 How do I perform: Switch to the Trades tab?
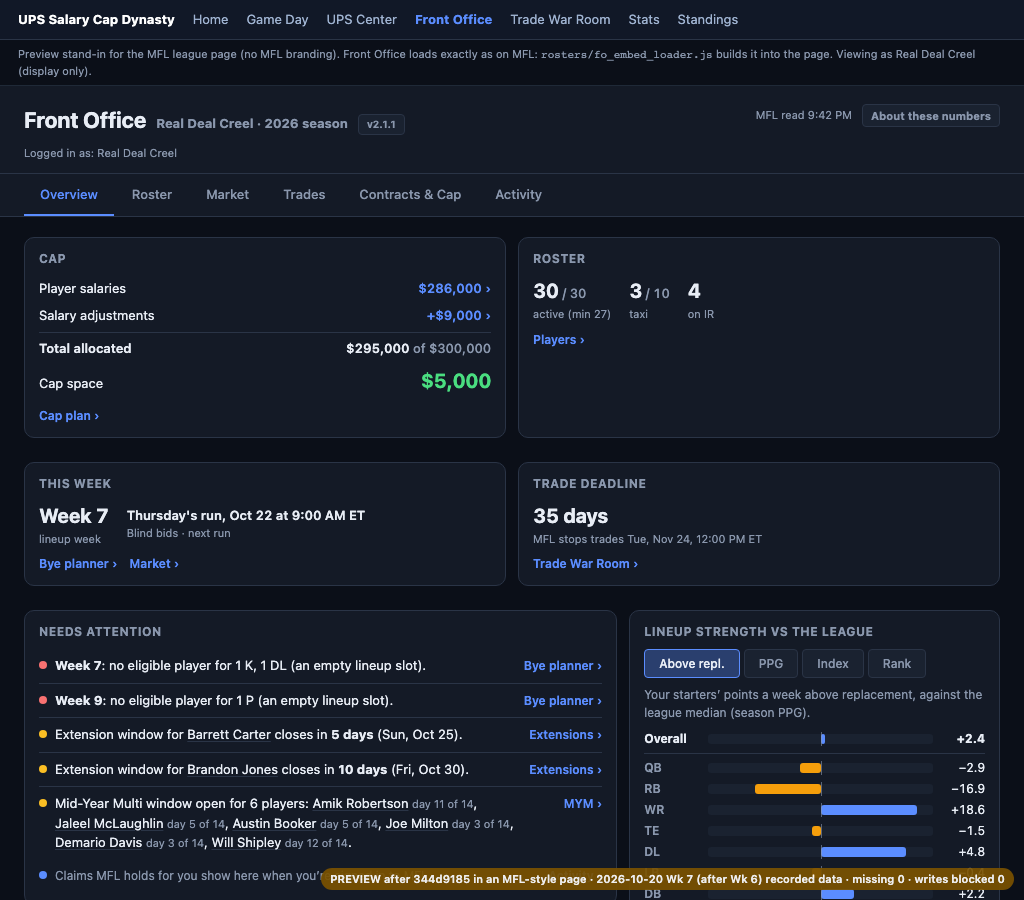coord(304,195)
